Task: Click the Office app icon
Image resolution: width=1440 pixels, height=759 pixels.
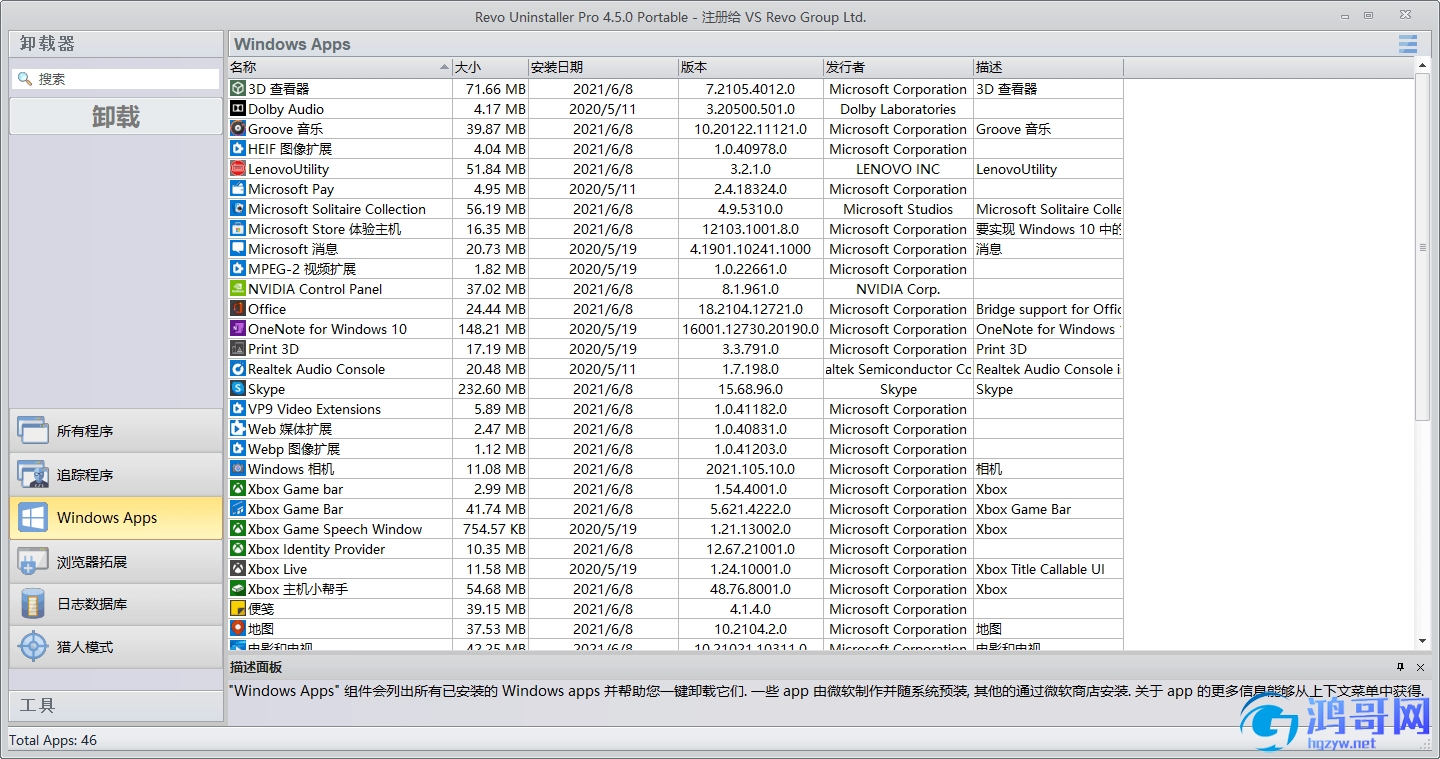Action: (238, 309)
